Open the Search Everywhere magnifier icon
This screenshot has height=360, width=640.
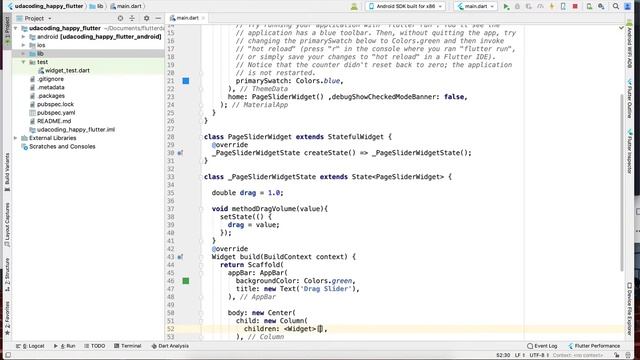[x=616, y=6]
